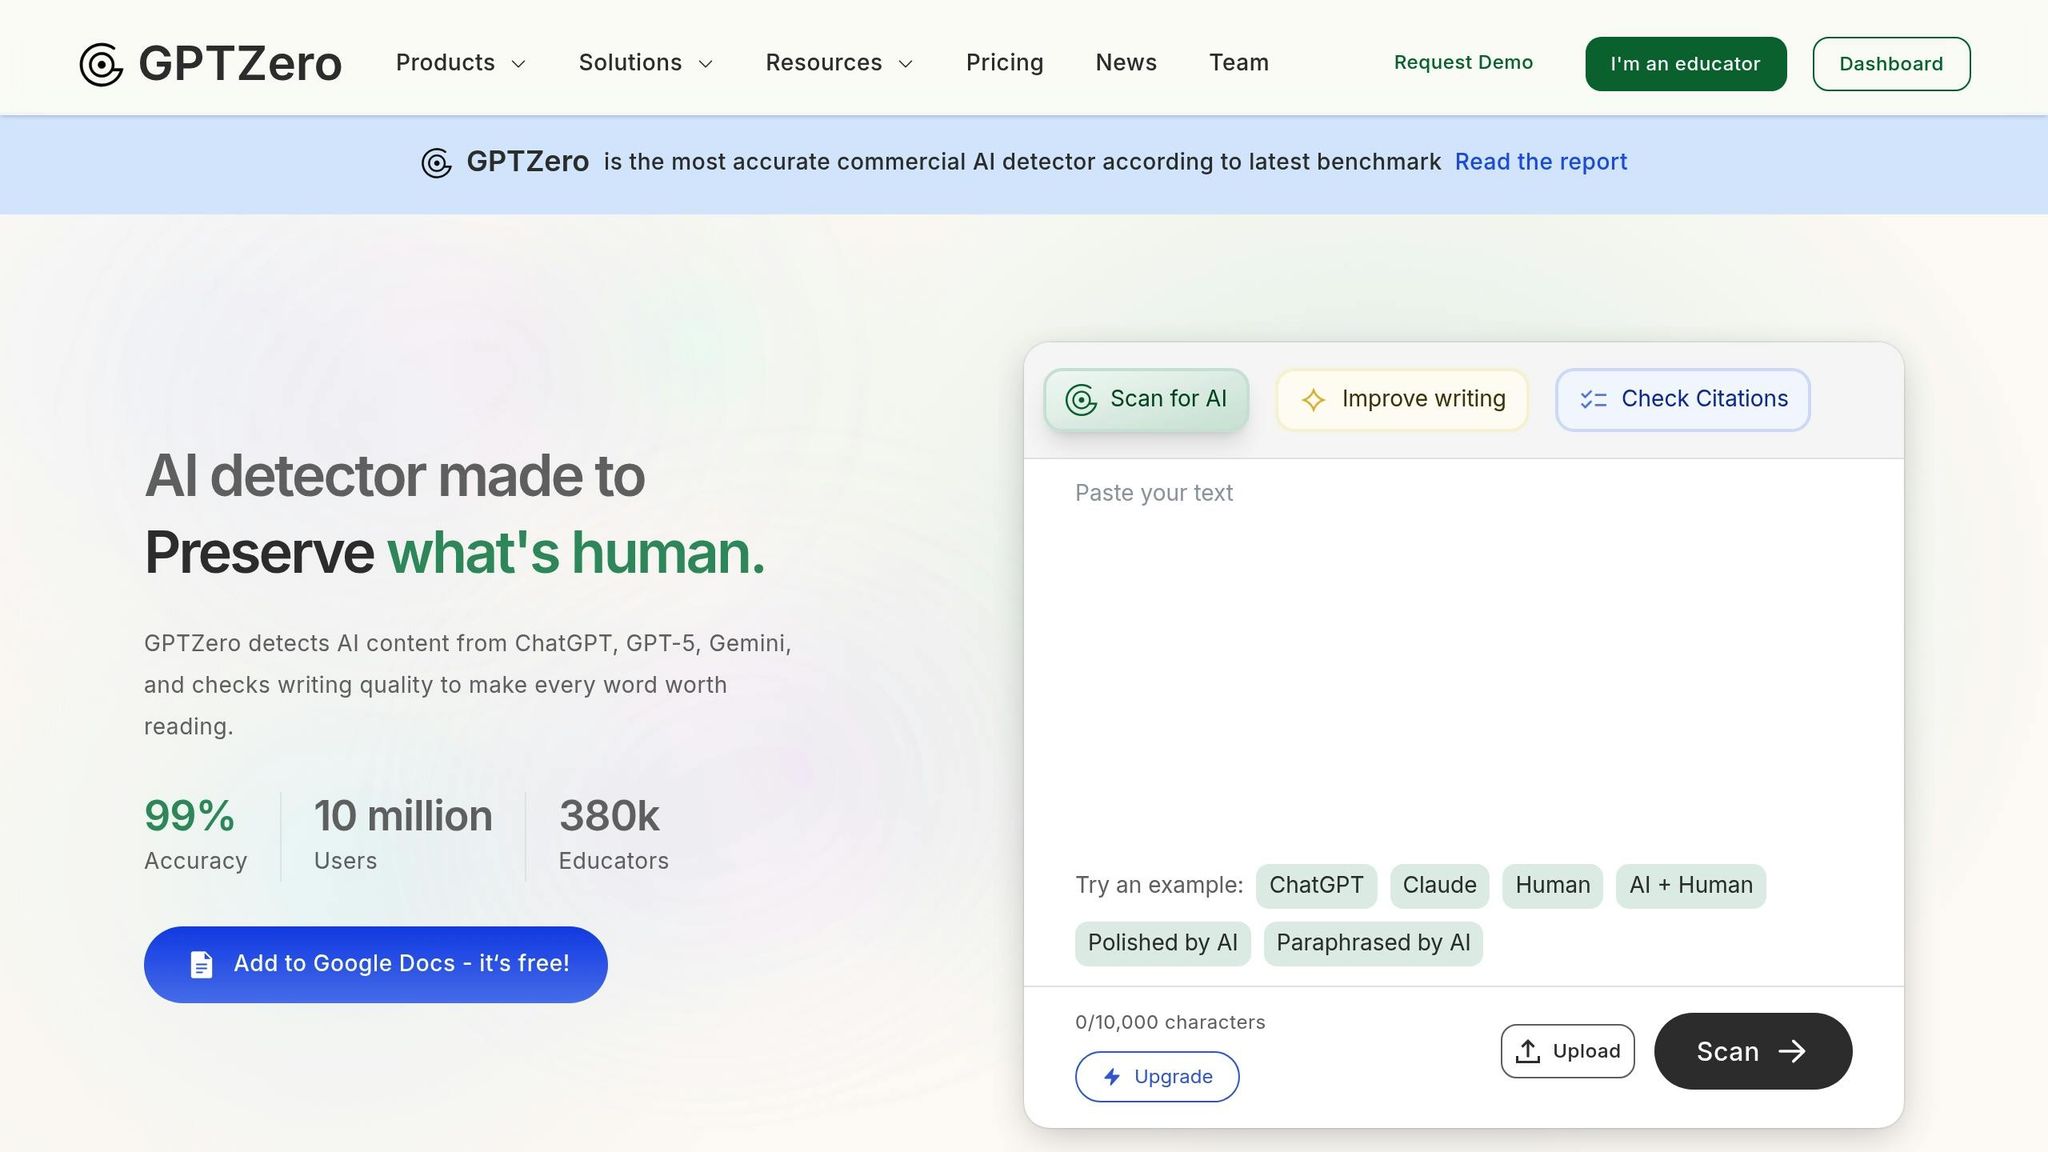Viewport: 2048px width, 1152px height.
Task: Open the Solutions dropdown chevron
Action: (705, 64)
